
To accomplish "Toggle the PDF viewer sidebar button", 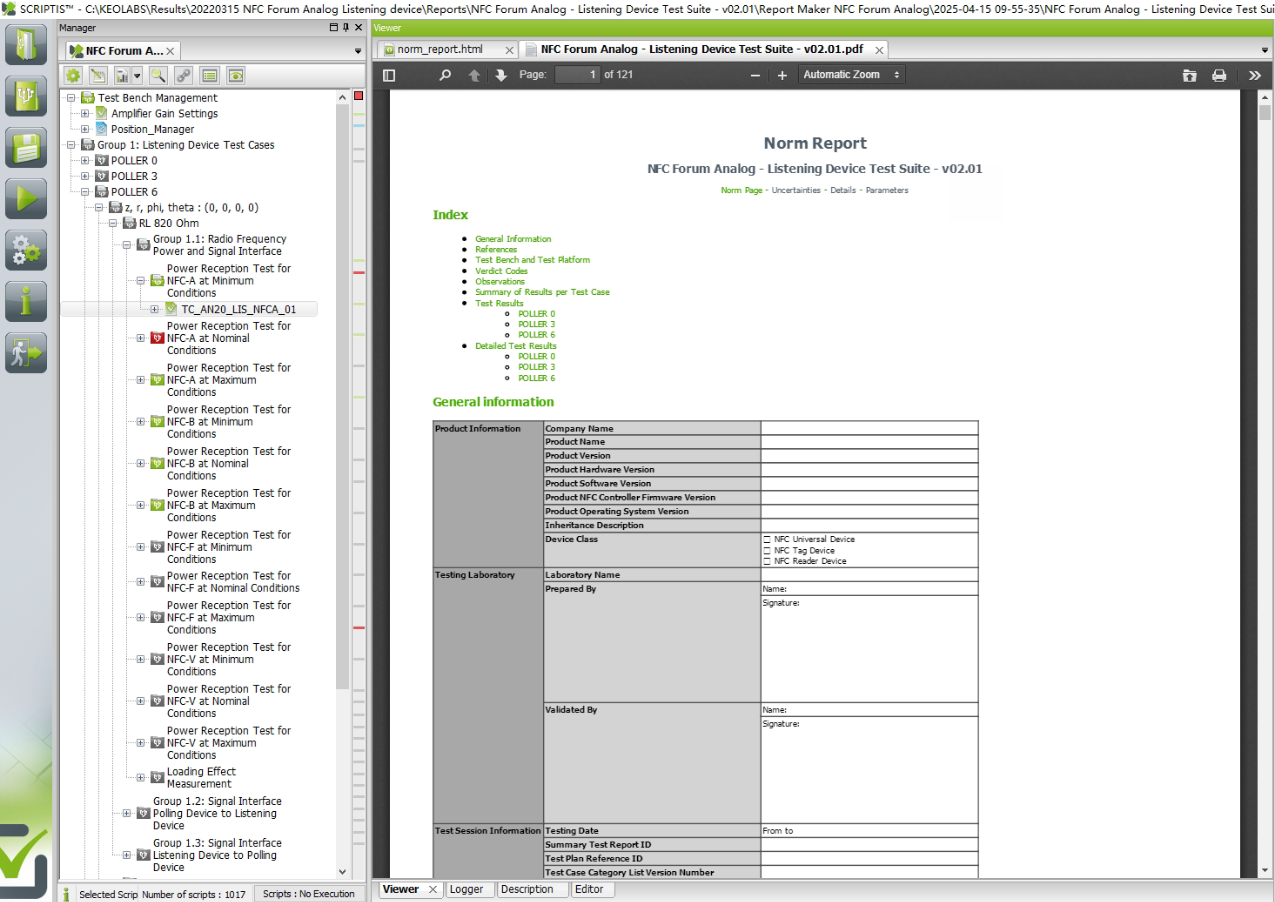I will click(389, 75).
